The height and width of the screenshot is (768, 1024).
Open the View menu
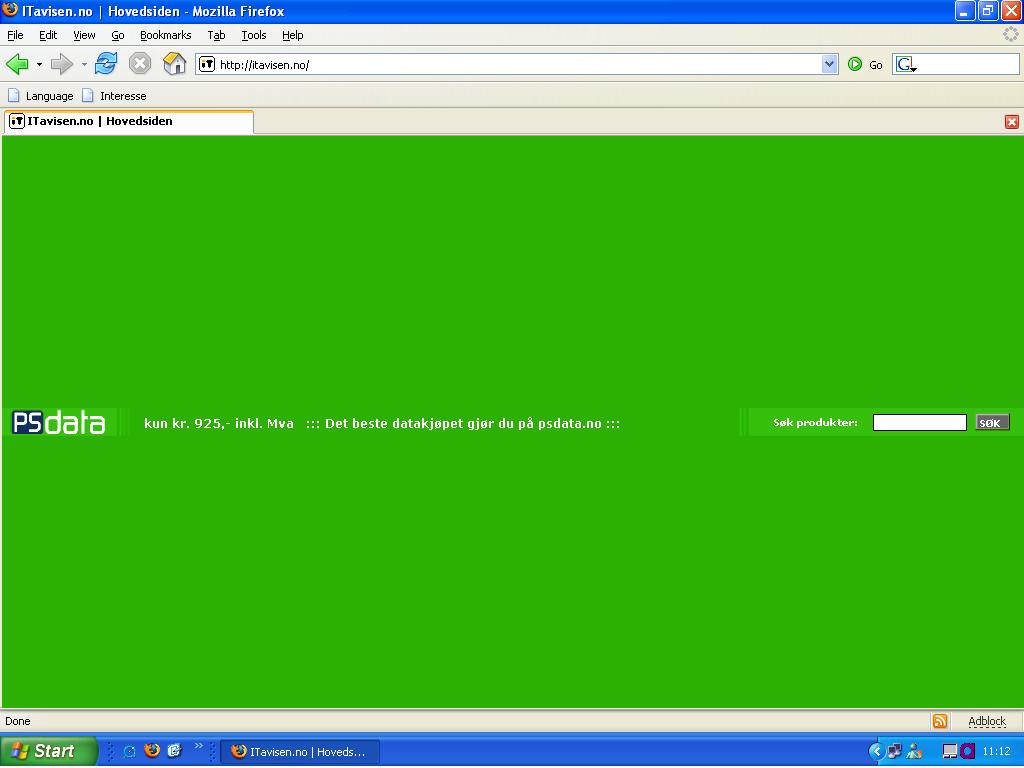pos(84,35)
